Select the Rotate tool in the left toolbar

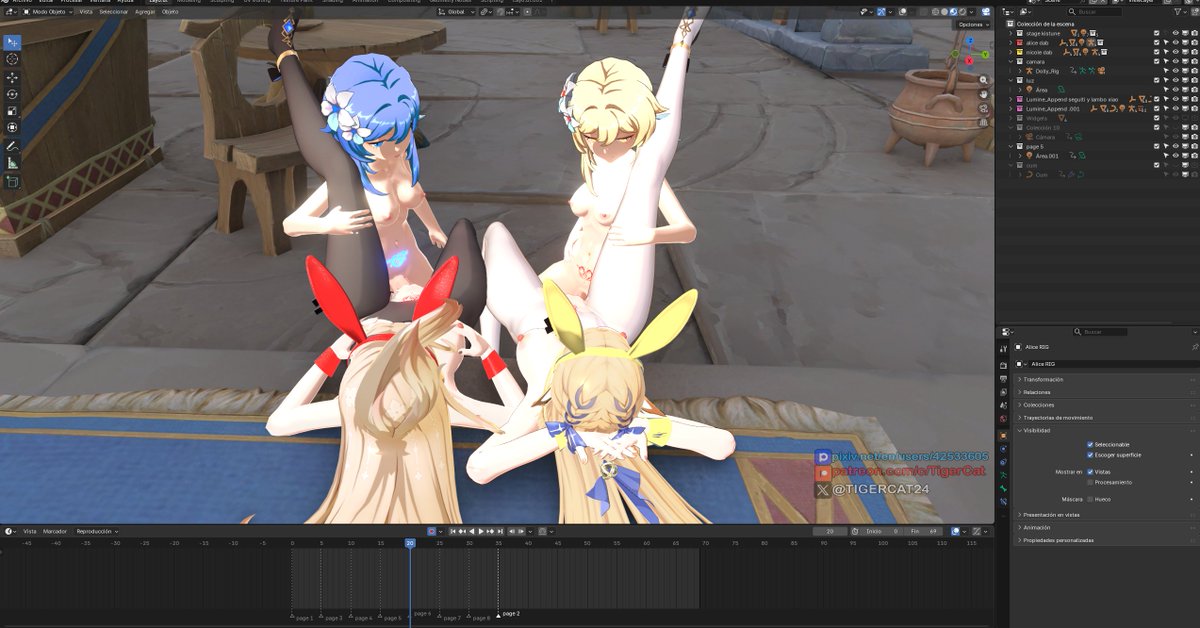tap(12, 94)
